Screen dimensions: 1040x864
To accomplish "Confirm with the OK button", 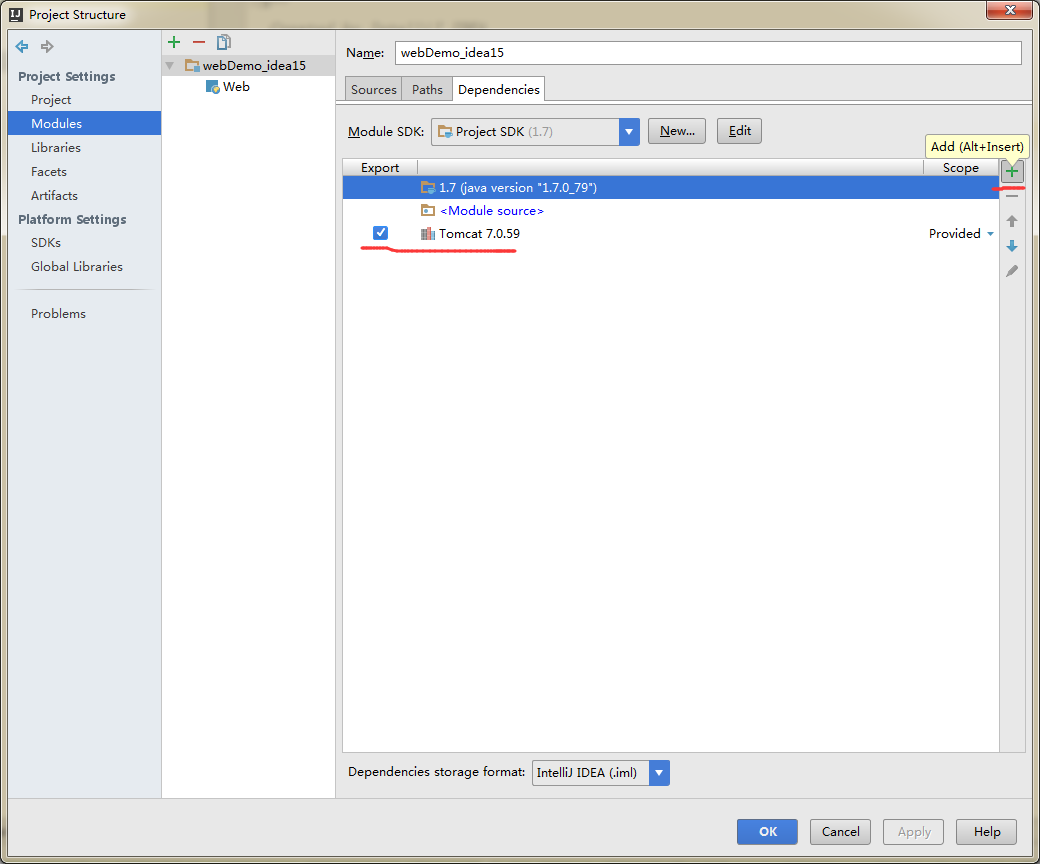I will 767,832.
